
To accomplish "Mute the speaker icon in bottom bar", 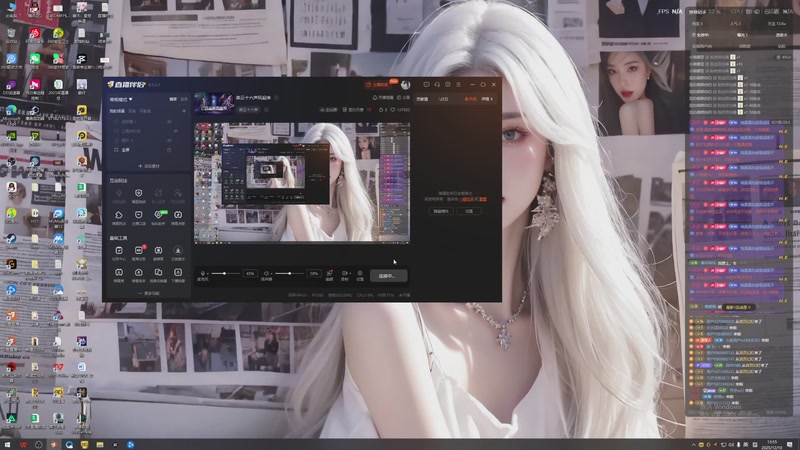I will 266,273.
